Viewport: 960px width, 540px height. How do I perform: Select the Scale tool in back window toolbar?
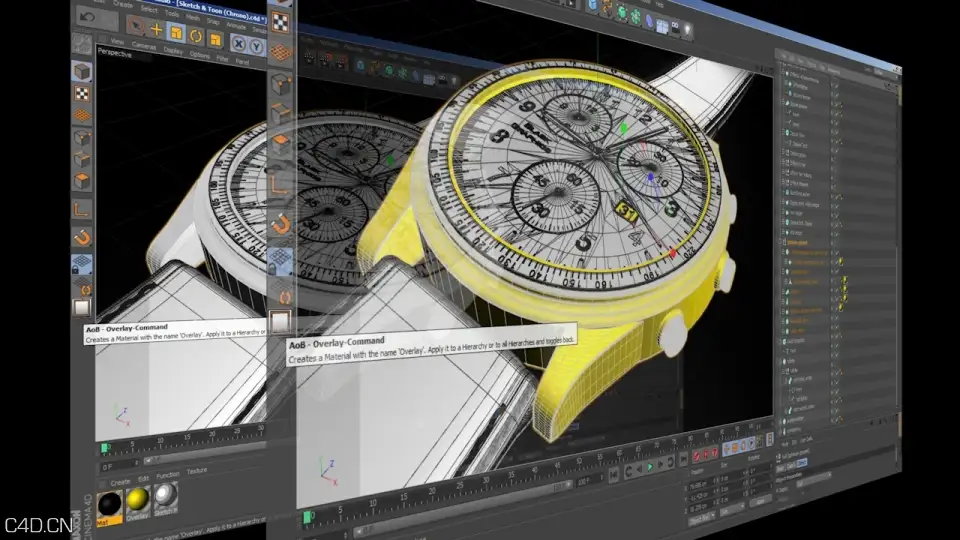pos(176,32)
